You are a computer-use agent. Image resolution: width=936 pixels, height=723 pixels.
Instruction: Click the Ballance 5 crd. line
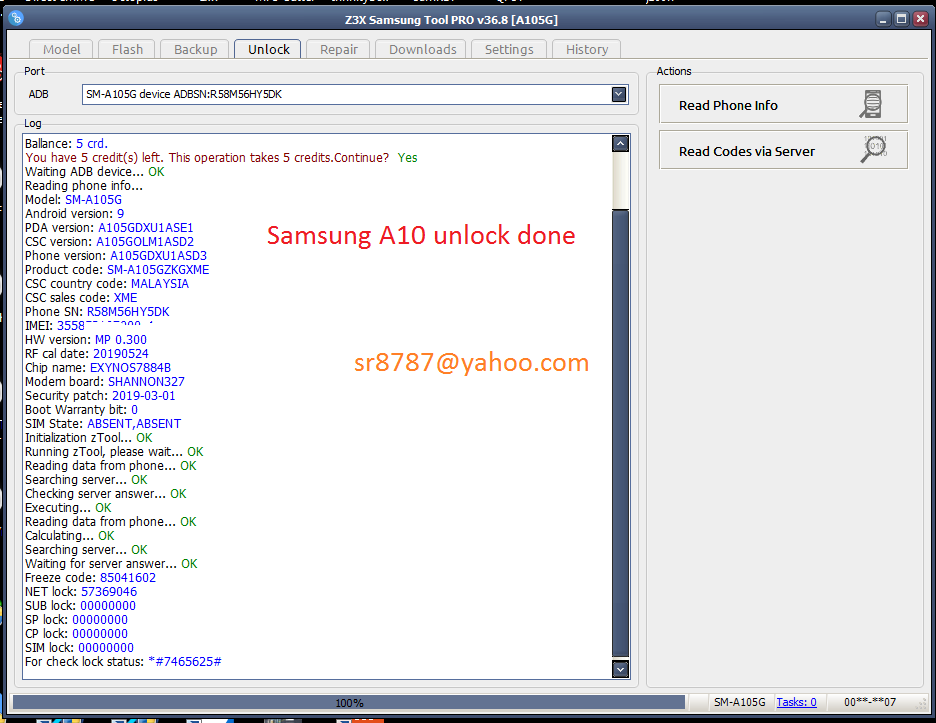(x=66, y=144)
